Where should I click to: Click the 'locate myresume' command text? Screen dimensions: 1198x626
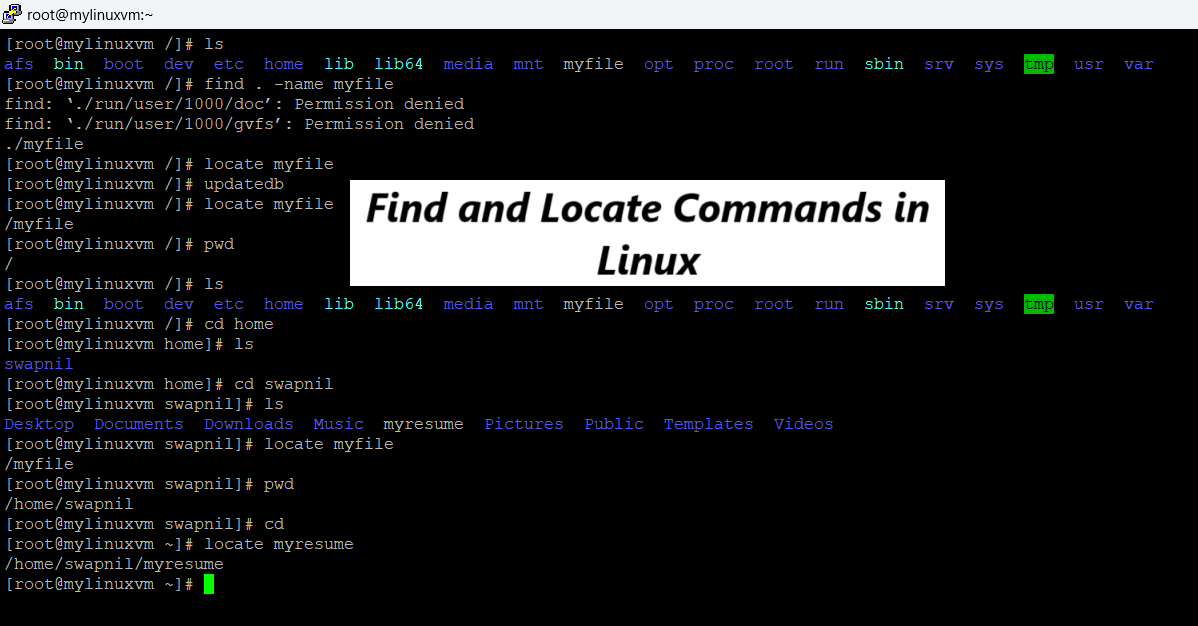(x=279, y=544)
